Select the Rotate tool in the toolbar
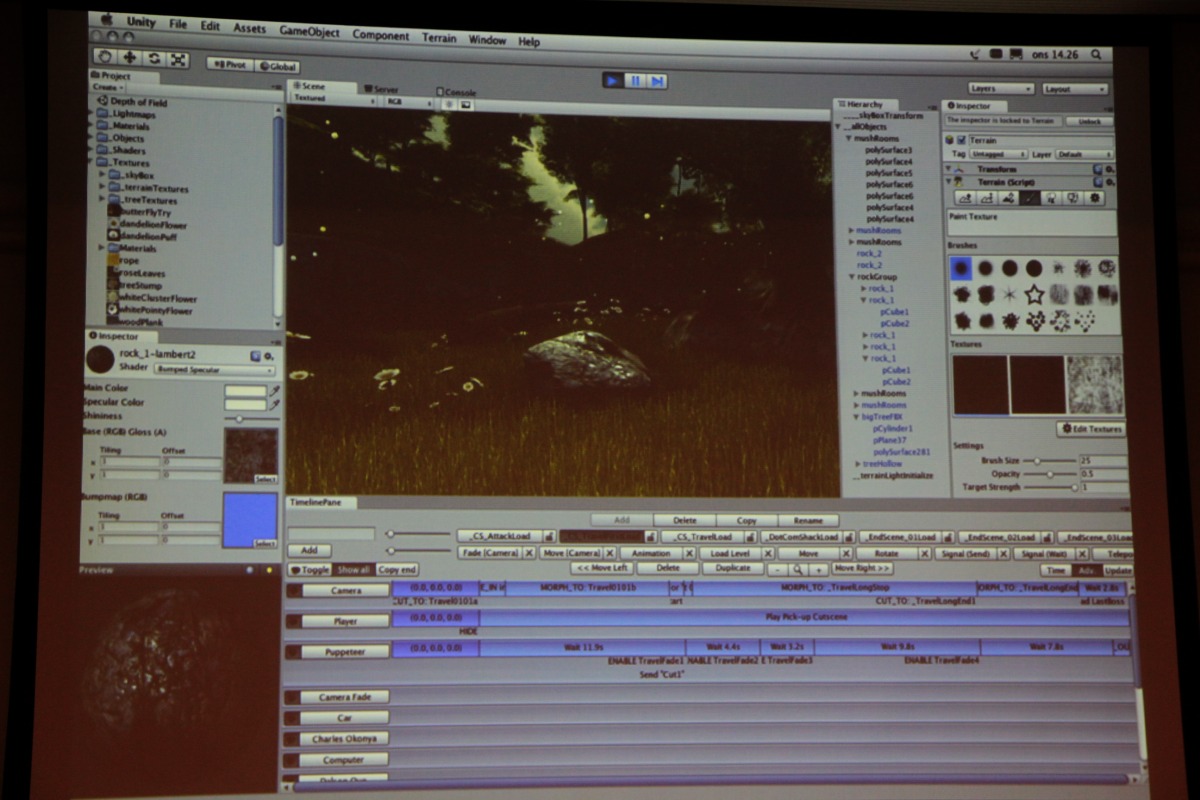The image size is (1200, 800). coord(154,59)
